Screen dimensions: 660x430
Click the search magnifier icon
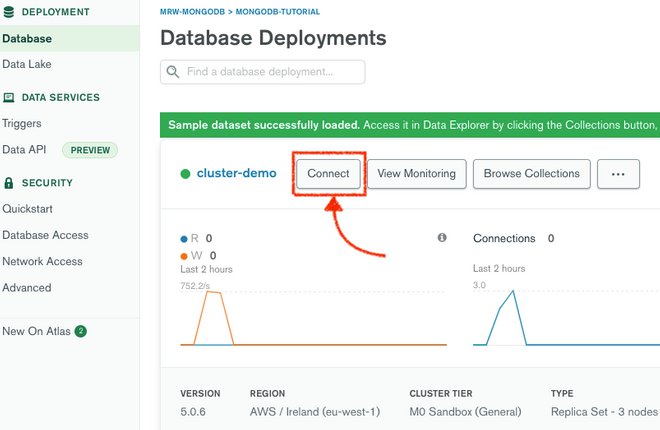pos(174,72)
